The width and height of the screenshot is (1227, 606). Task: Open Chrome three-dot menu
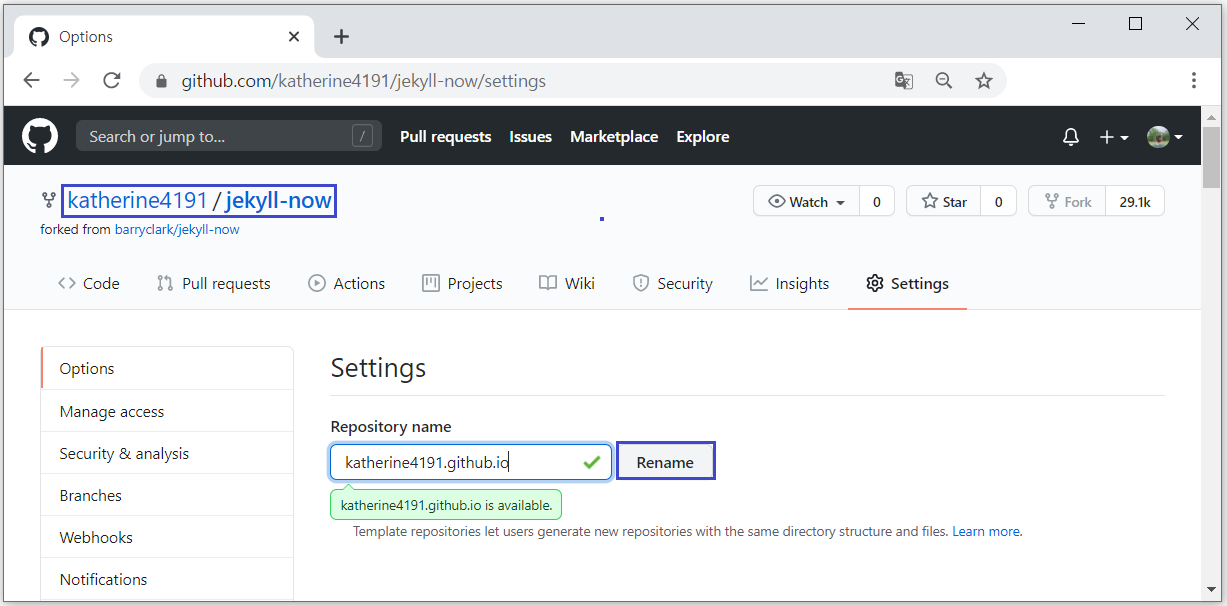[x=1194, y=81]
